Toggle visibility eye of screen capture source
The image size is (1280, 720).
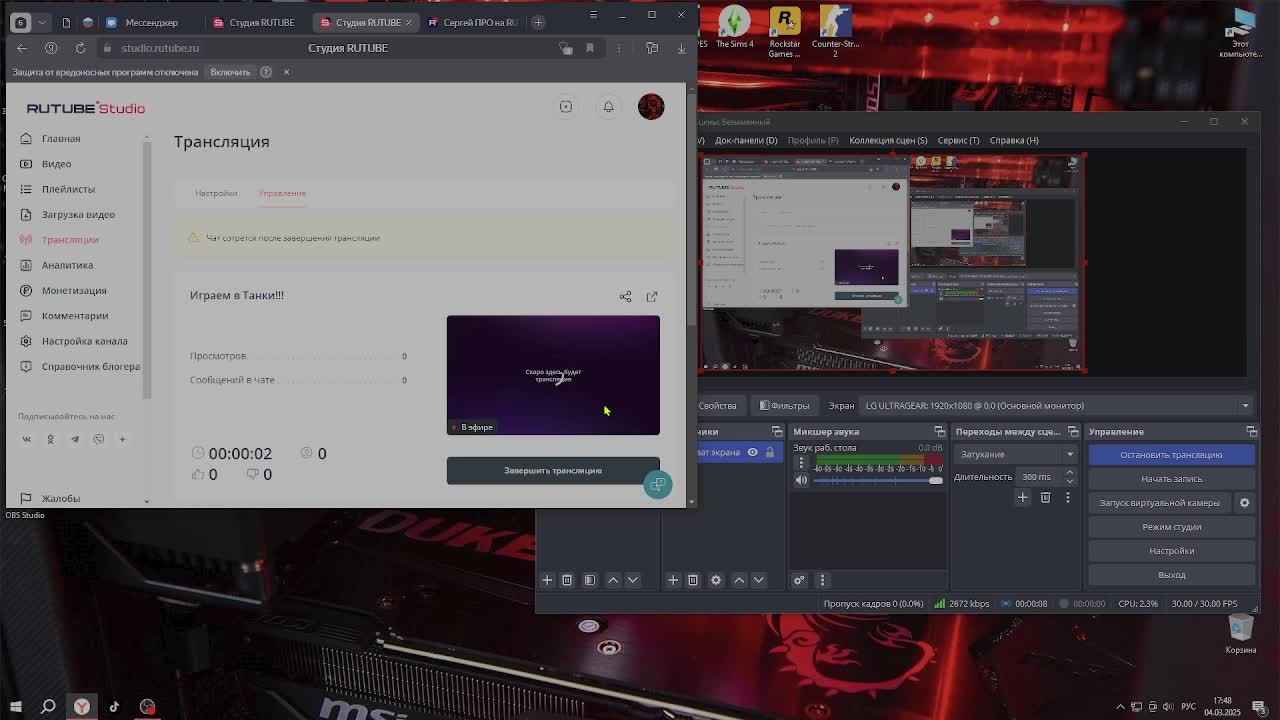click(752, 452)
